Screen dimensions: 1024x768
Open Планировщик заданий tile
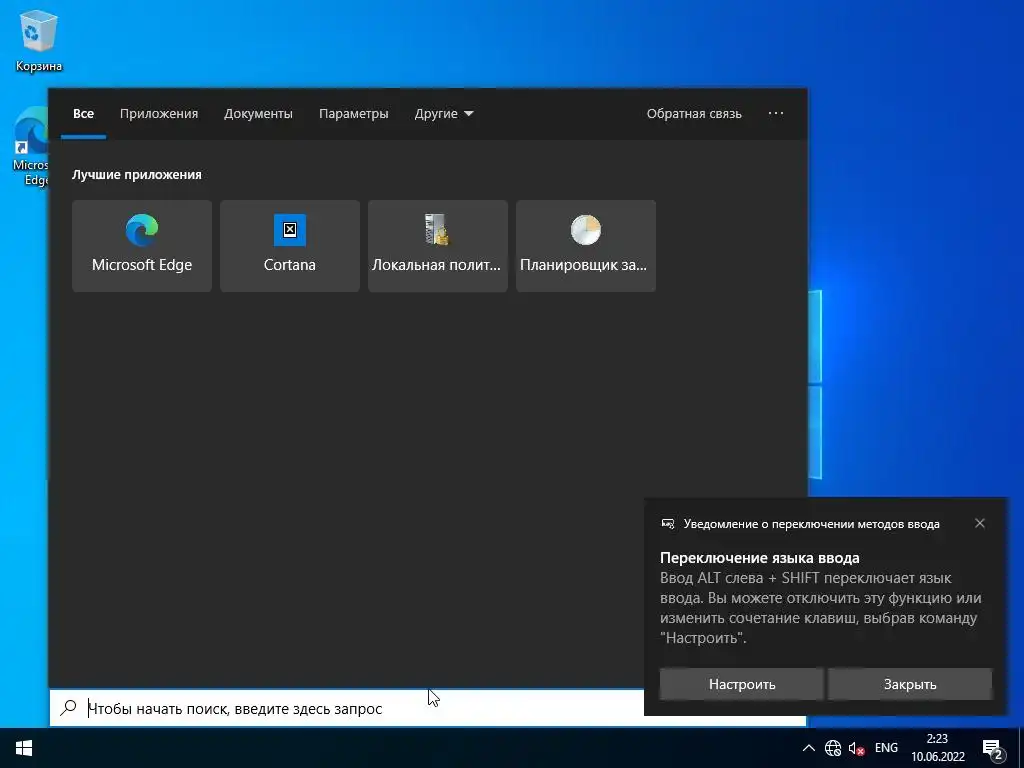click(x=586, y=246)
